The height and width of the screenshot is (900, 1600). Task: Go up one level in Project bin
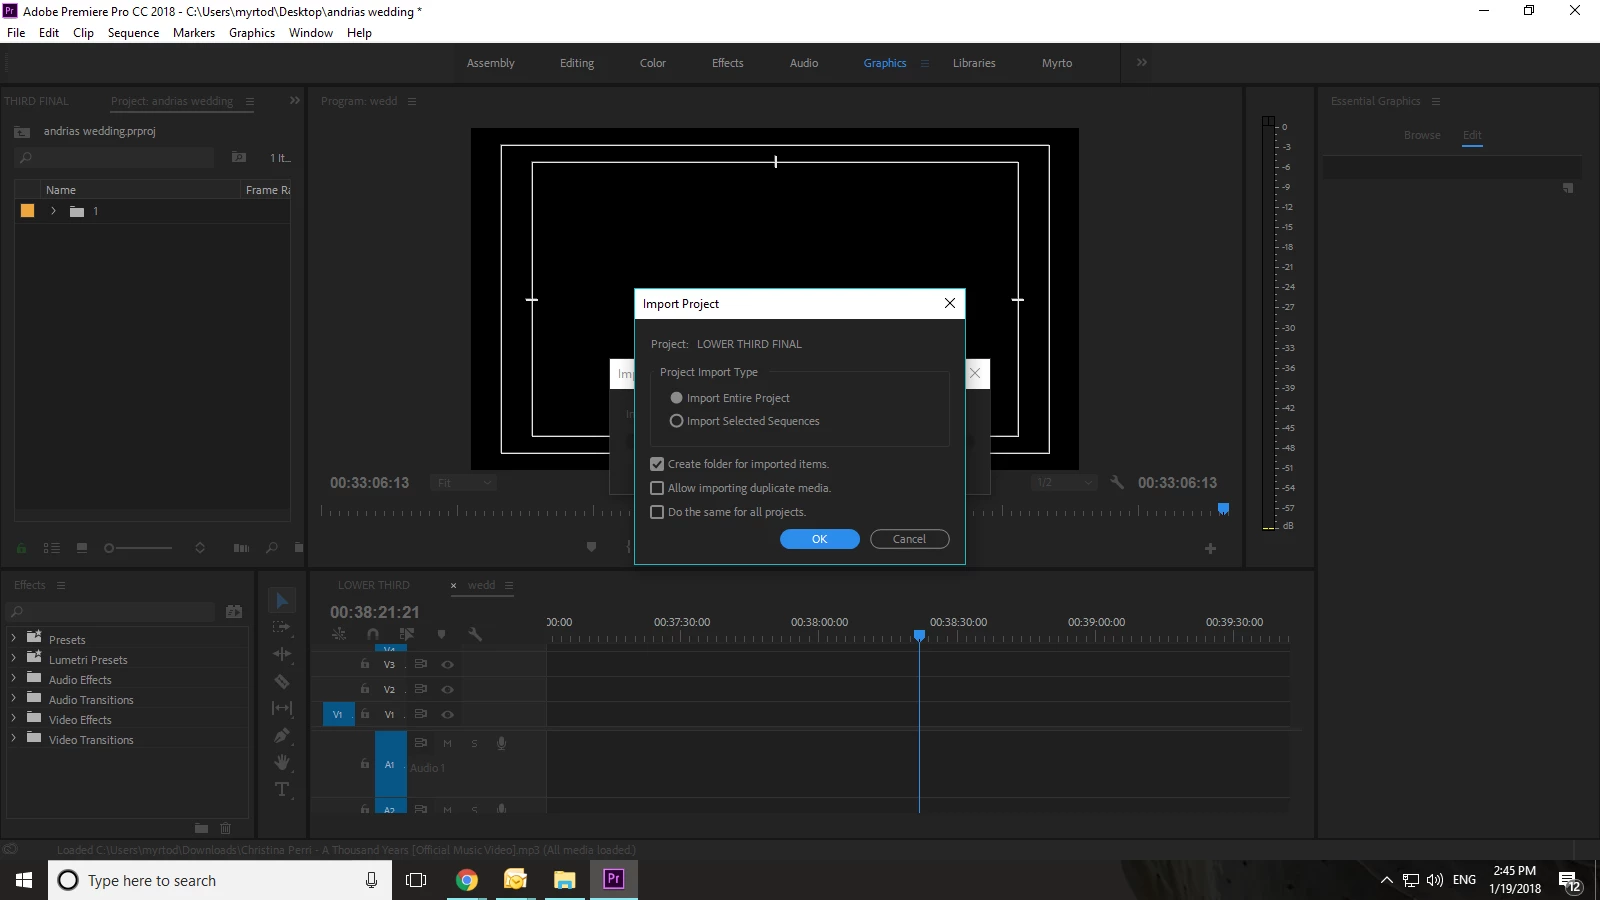[22, 131]
